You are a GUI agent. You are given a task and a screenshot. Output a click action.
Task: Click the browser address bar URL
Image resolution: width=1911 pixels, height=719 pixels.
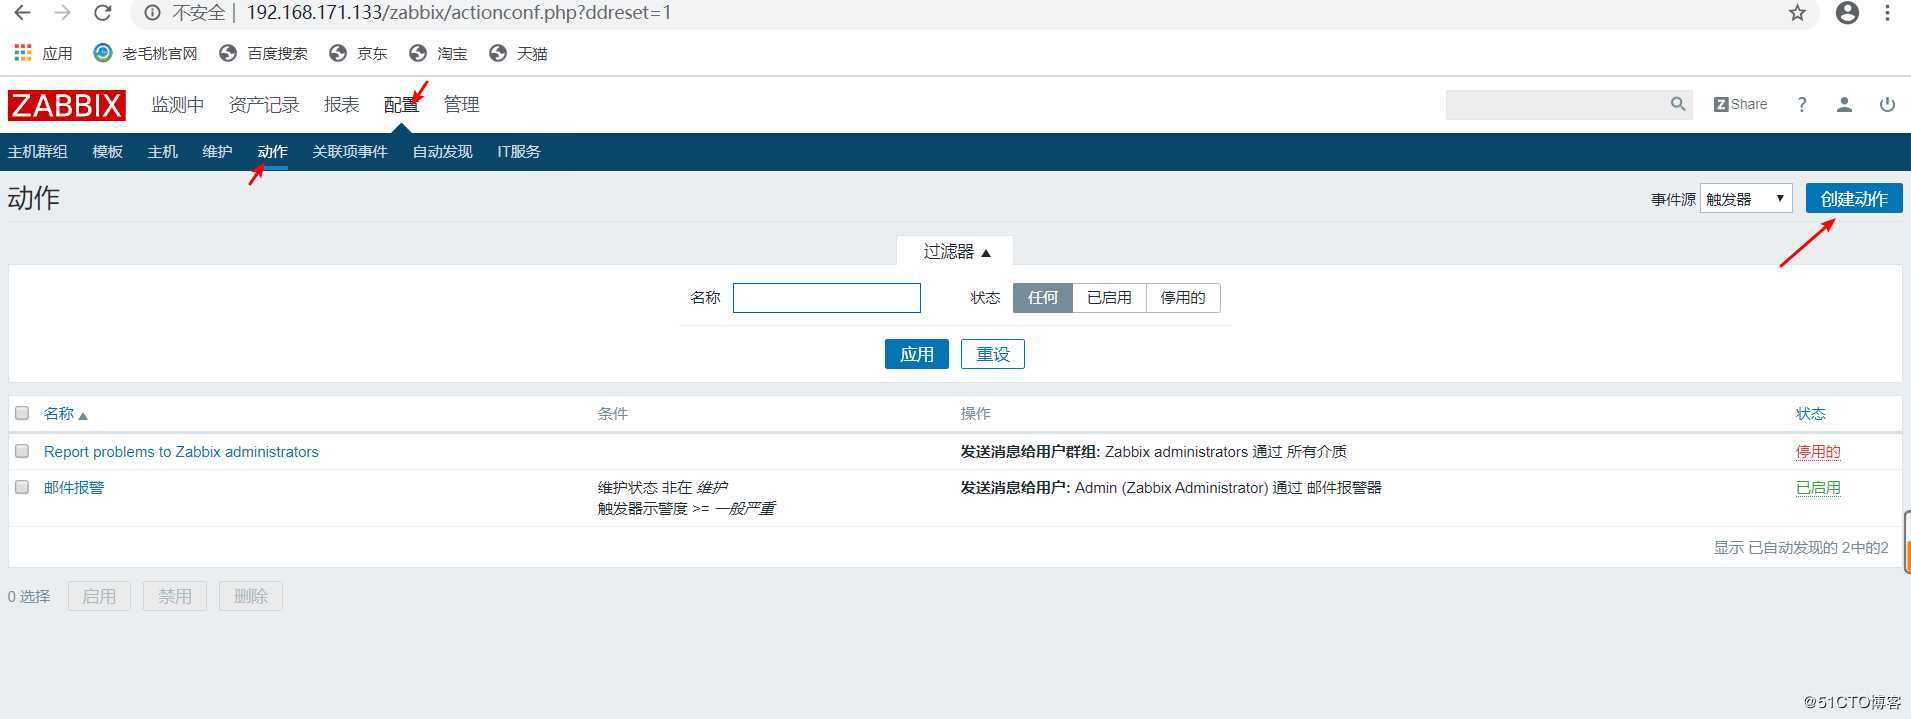[459, 13]
